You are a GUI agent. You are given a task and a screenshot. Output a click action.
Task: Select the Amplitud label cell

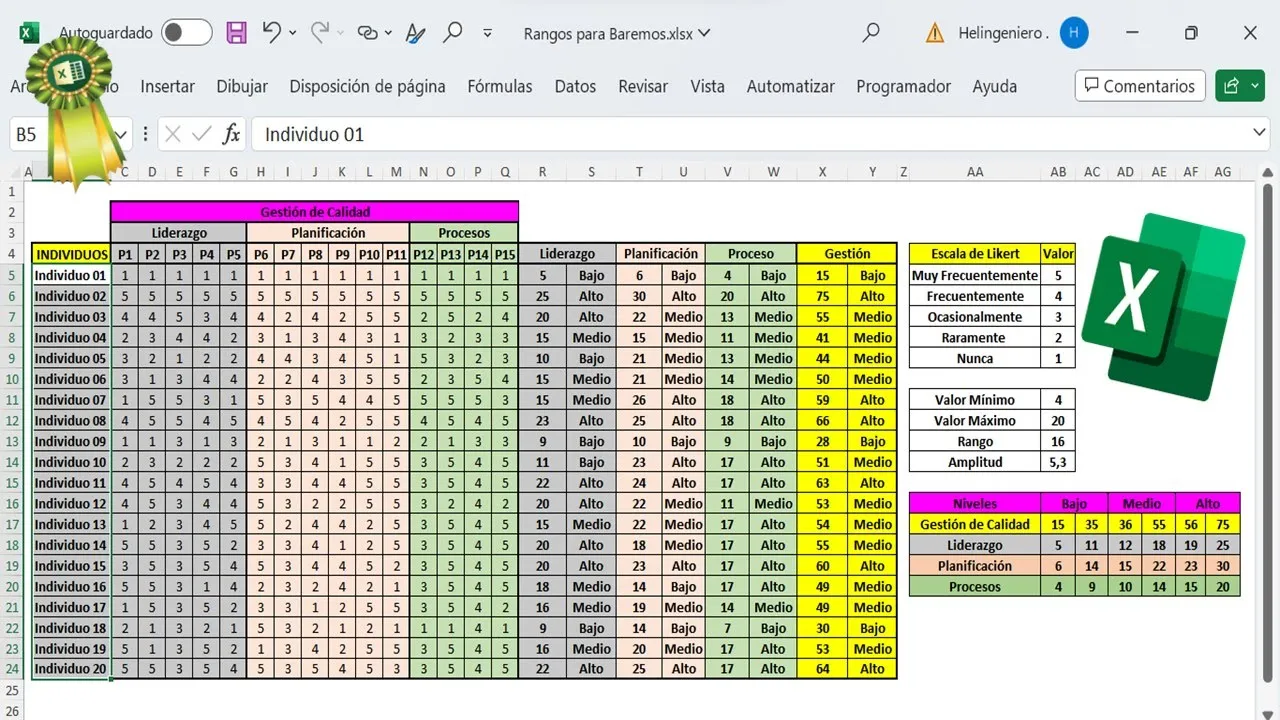click(x=975, y=462)
